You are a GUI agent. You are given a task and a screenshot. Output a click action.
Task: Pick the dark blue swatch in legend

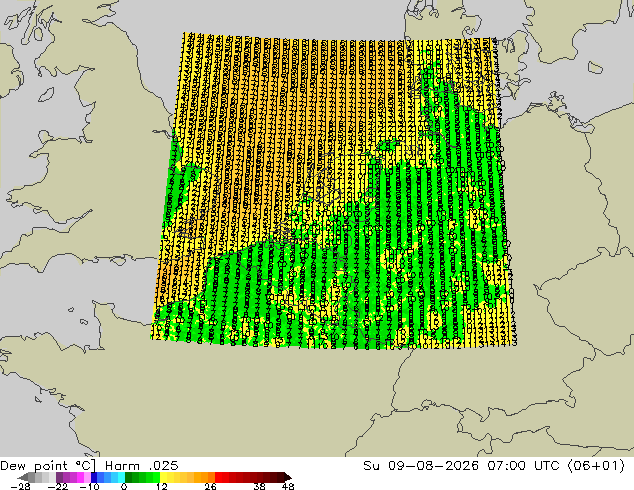click(94, 477)
